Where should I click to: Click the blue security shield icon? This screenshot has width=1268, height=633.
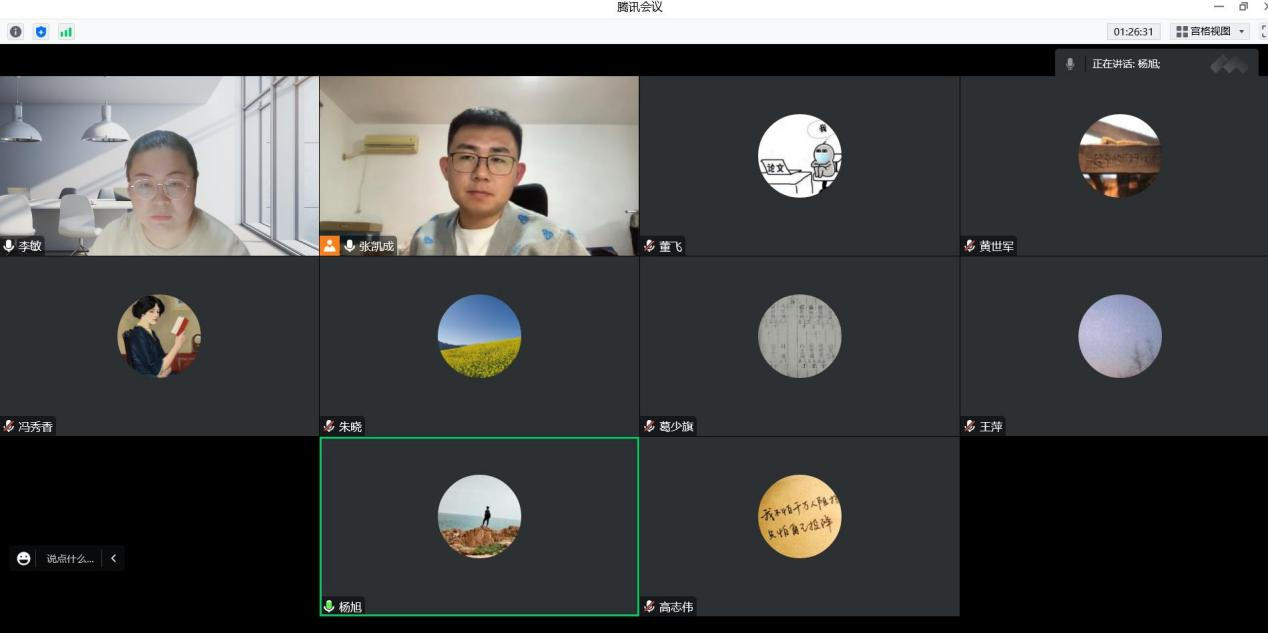coord(41,32)
